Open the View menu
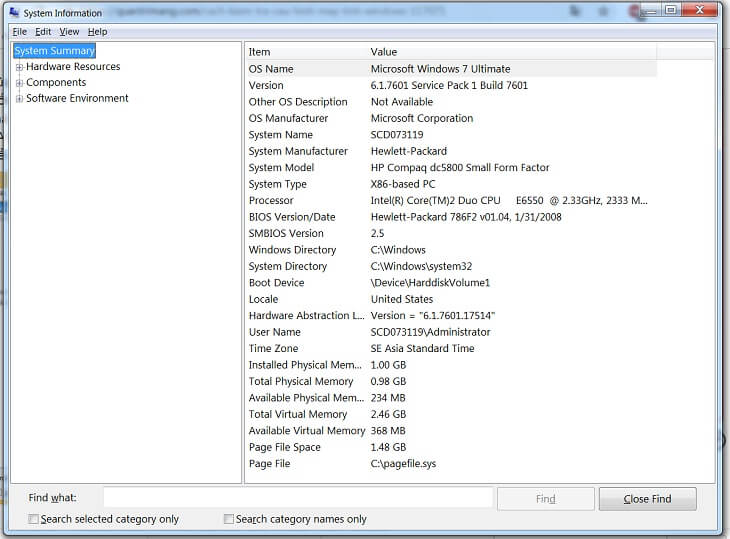The height and width of the screenshot is (539, 730). tap(69, 32)
